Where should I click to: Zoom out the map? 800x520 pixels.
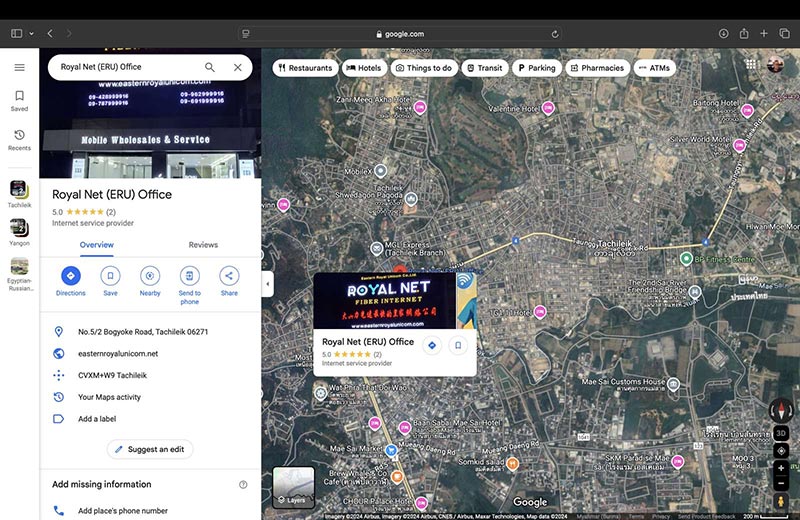(781, 483)
